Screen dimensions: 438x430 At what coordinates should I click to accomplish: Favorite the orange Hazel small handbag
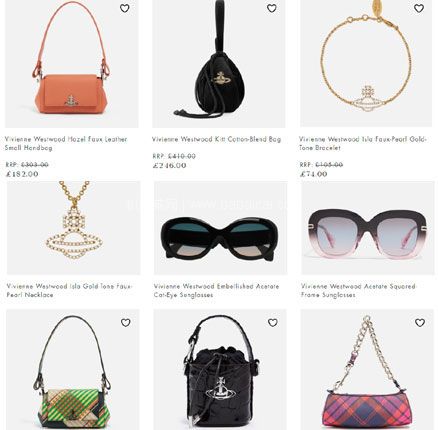(x=125, y=8)
